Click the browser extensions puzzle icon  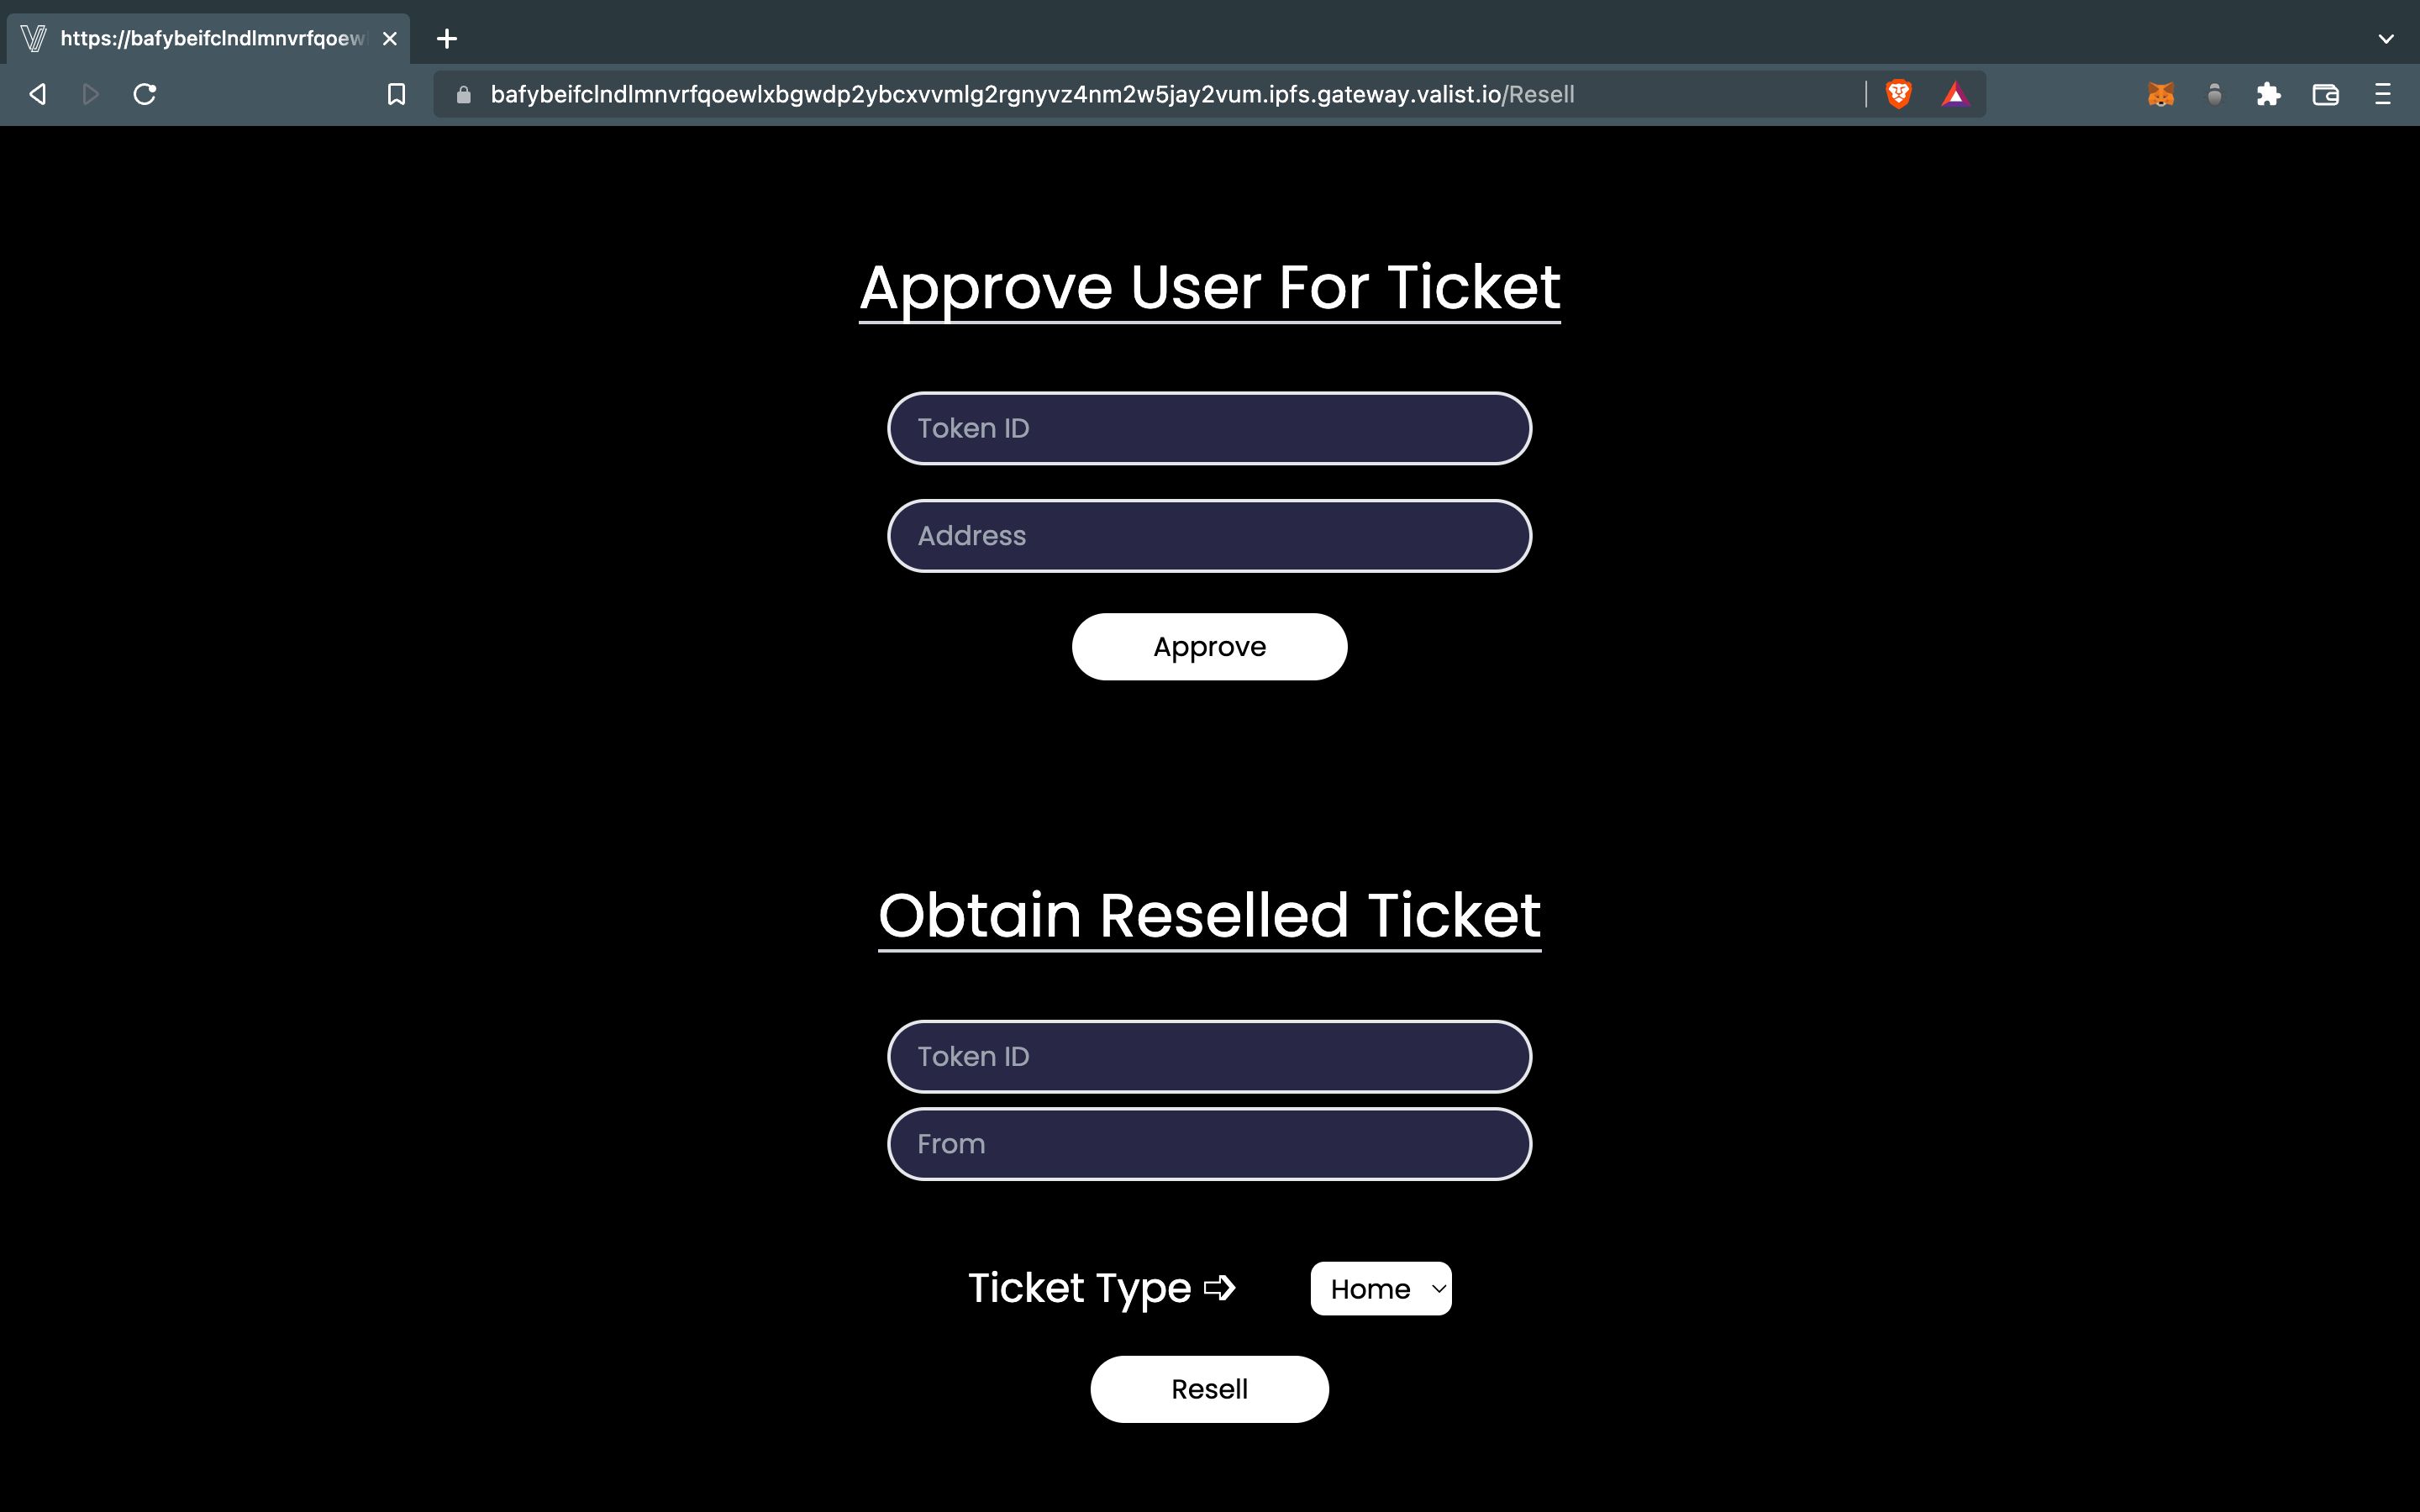(2269, 94)
